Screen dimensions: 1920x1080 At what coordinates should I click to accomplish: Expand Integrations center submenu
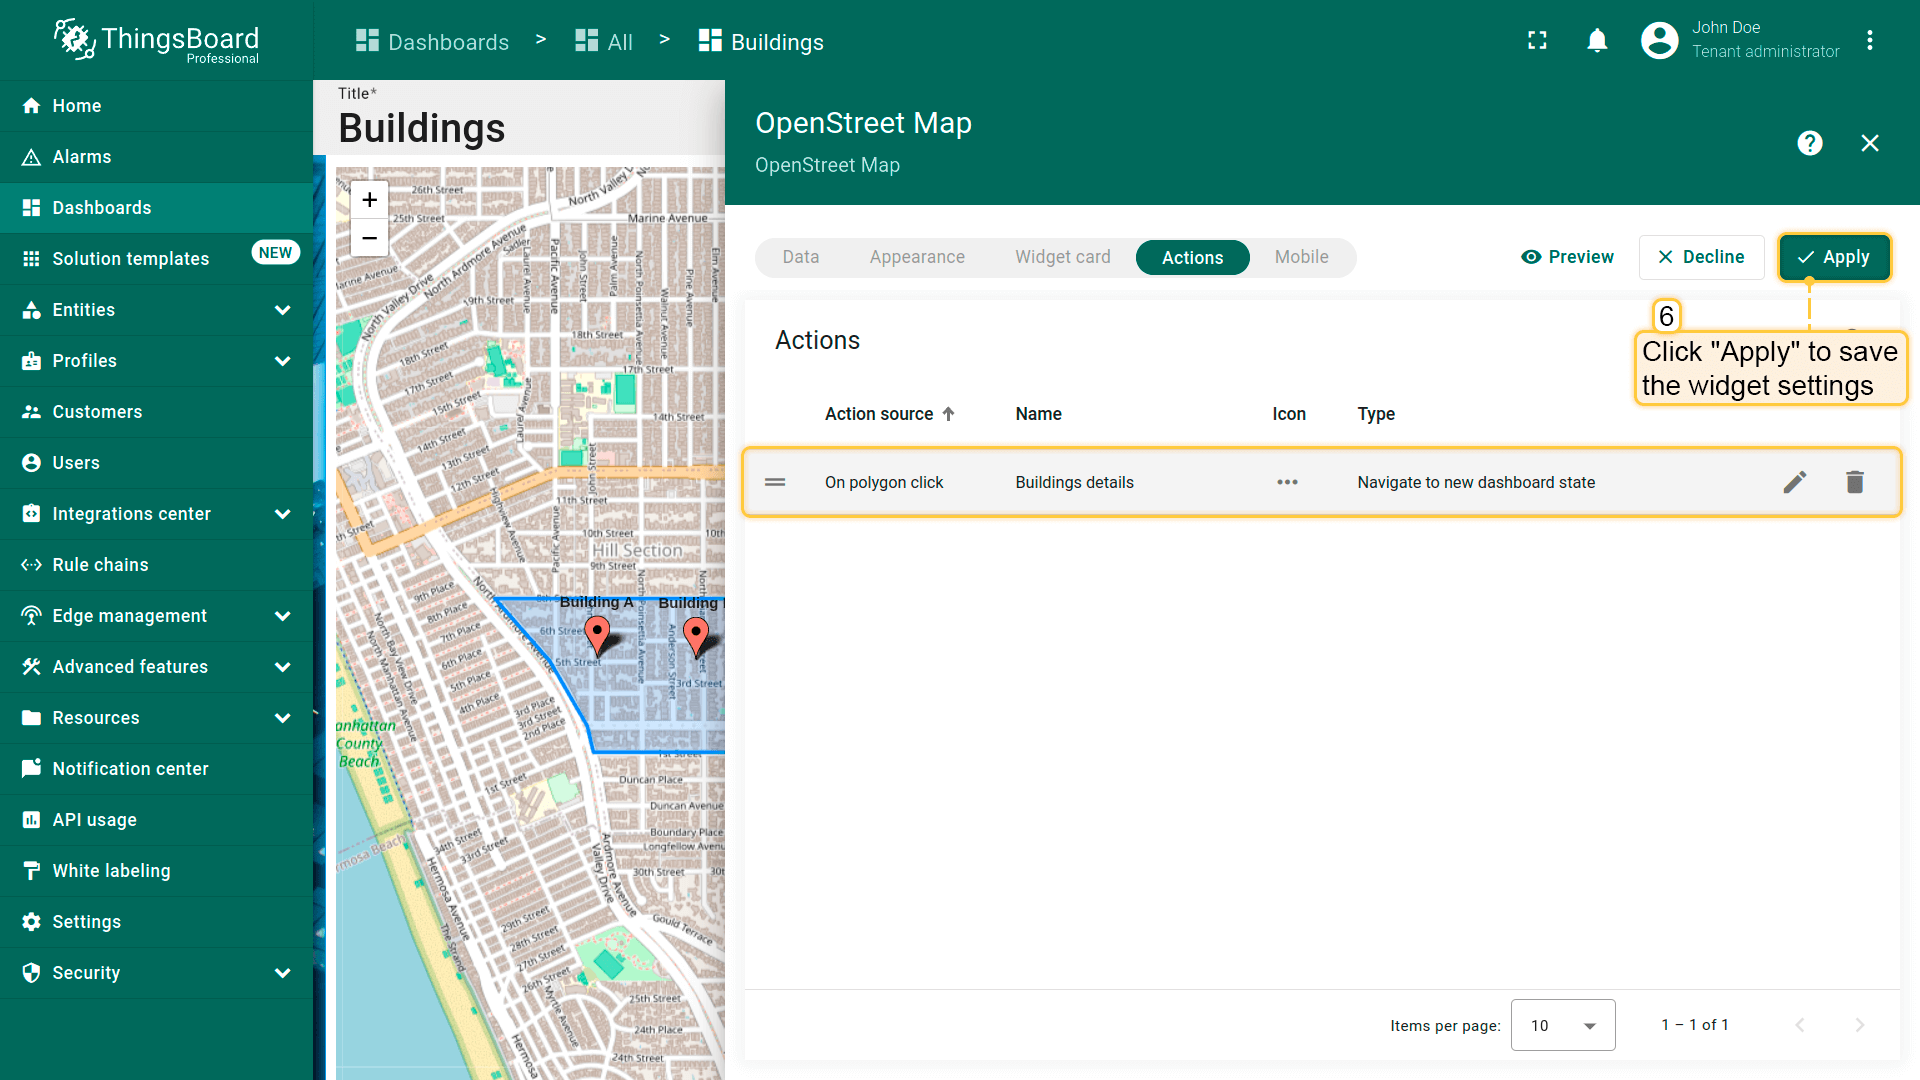click(x=283, y=514)
